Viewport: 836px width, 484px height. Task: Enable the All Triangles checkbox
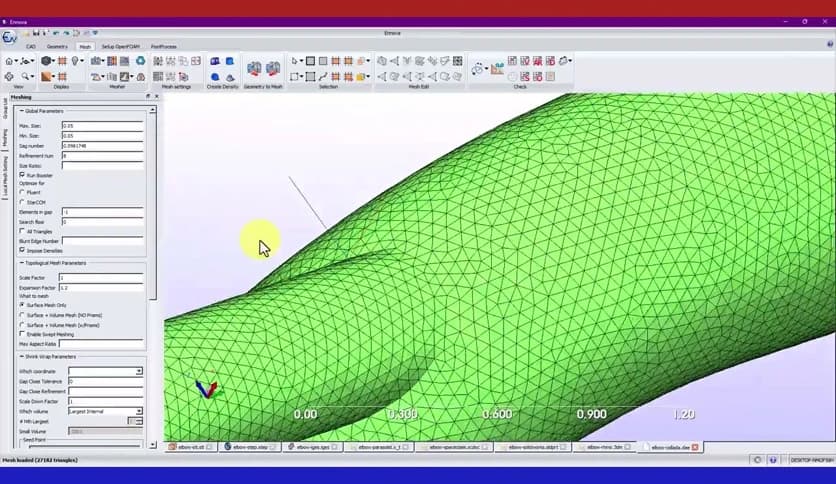coord(22,231)
